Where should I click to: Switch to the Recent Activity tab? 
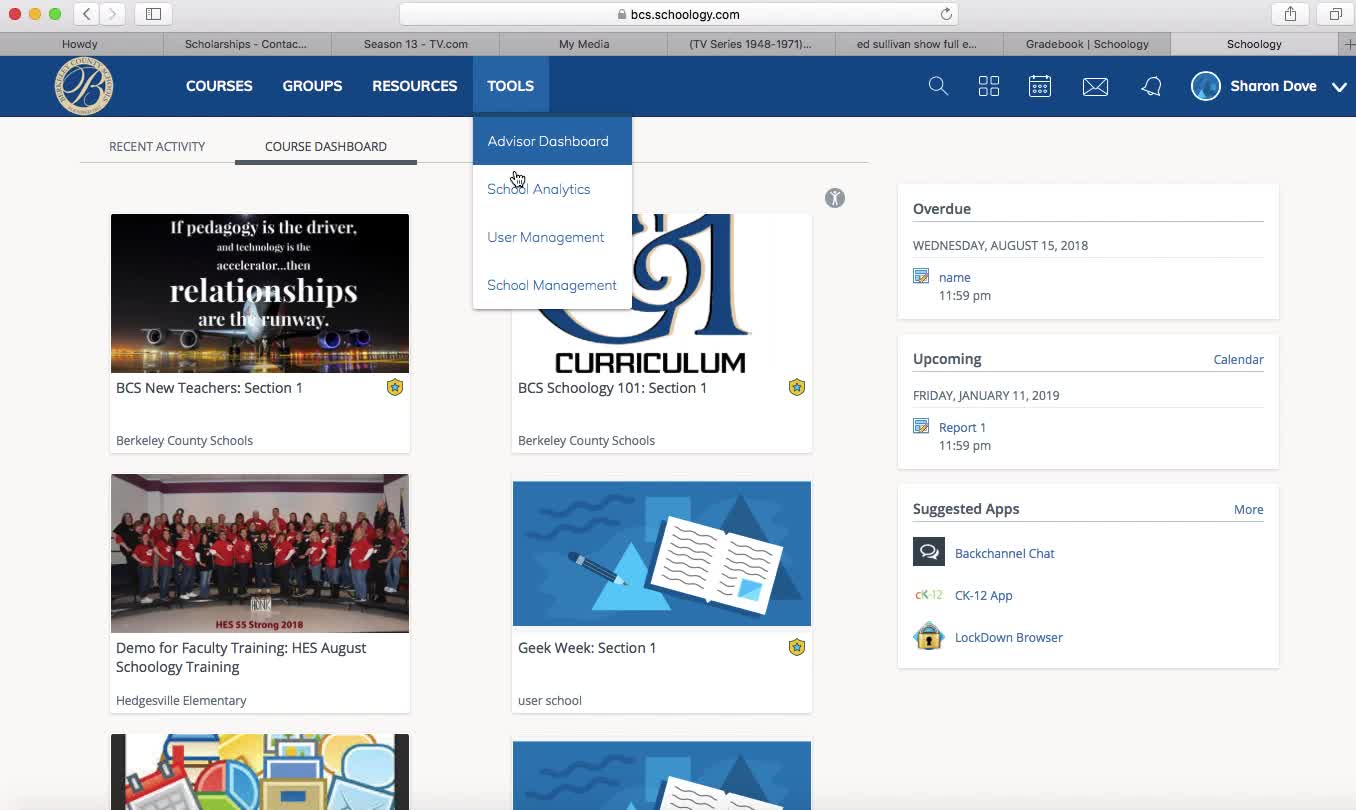[157, 146]
